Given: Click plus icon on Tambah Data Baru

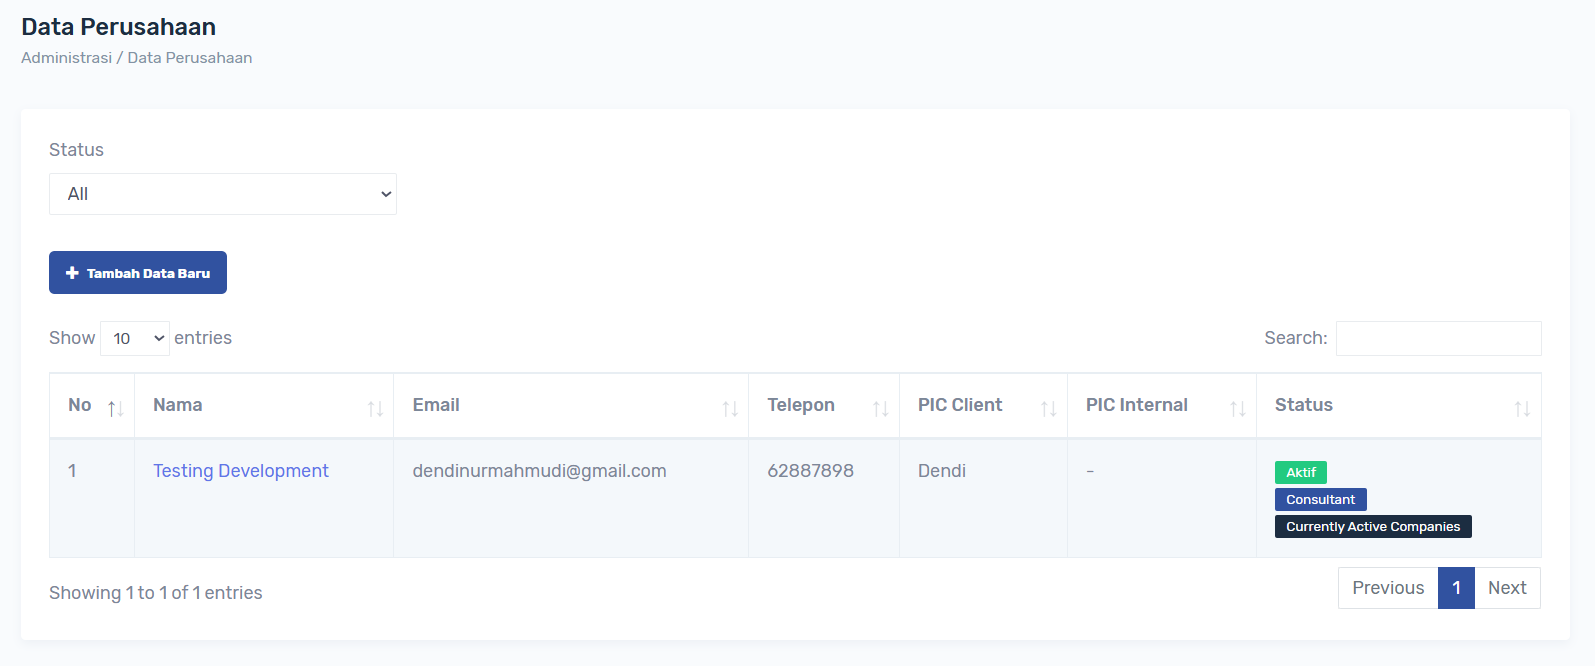Looking at the screenshot, I should [x=72, y=273].
